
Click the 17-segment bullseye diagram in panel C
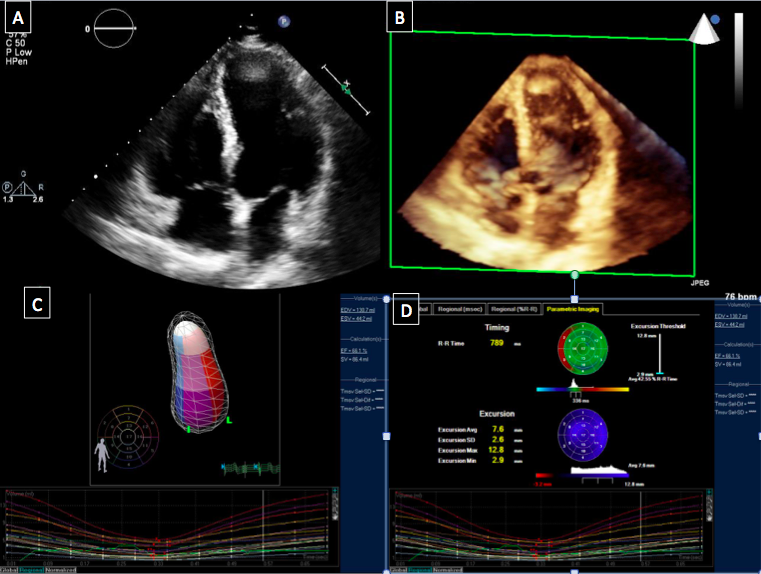[x=128, y=437]
